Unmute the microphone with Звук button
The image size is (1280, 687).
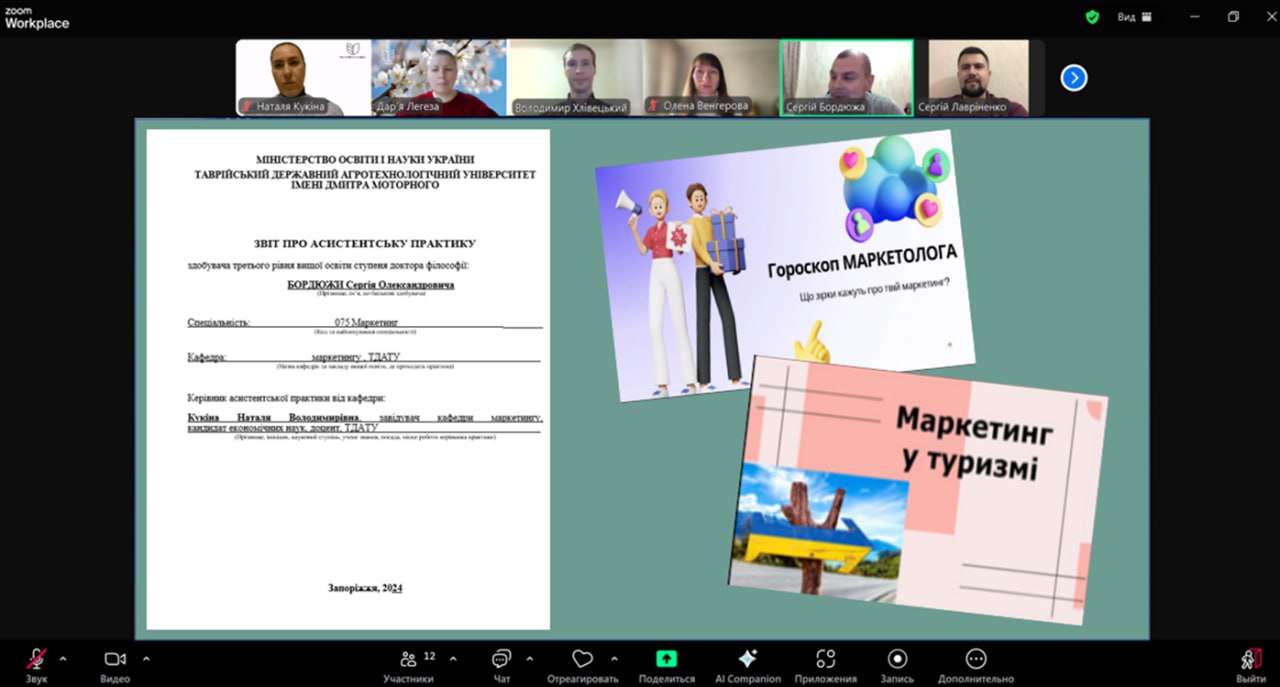pyautogui.click(x=36, y=660)
